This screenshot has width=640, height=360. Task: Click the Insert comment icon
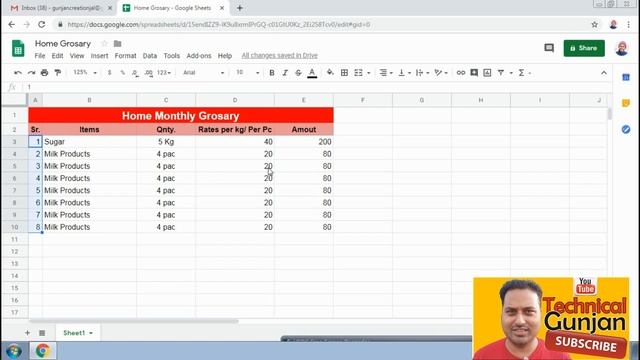pyautogui.click(x=474, y=73)
